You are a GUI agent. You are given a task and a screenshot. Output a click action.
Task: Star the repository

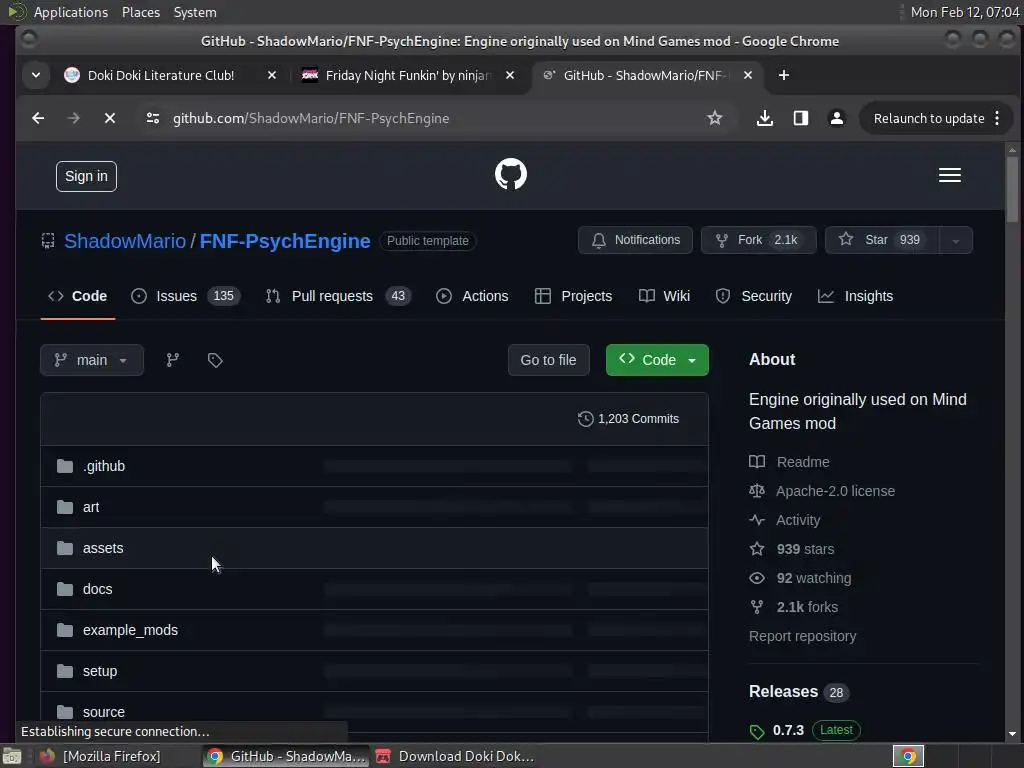click(x=882, y=240)
